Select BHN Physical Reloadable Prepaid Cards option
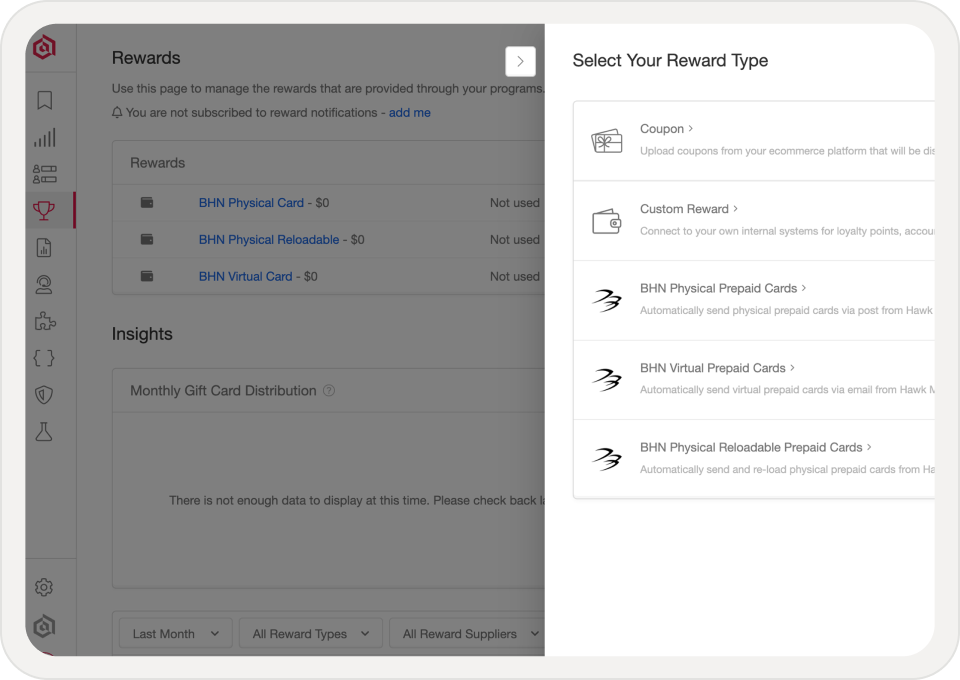960x680 pixels. click(x=756, y=447)
